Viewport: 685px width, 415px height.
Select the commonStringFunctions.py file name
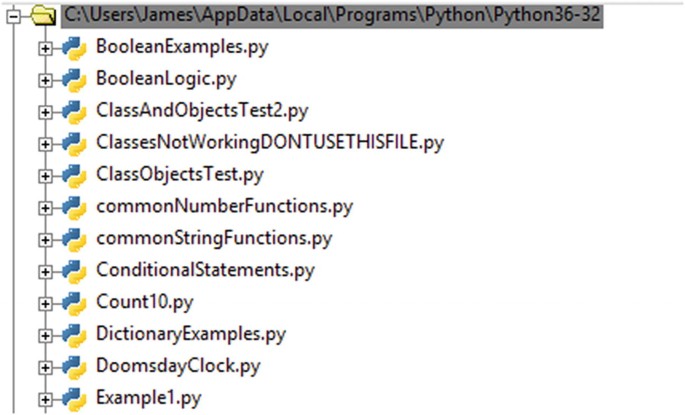pyautogui.click(x=214, y=239)
